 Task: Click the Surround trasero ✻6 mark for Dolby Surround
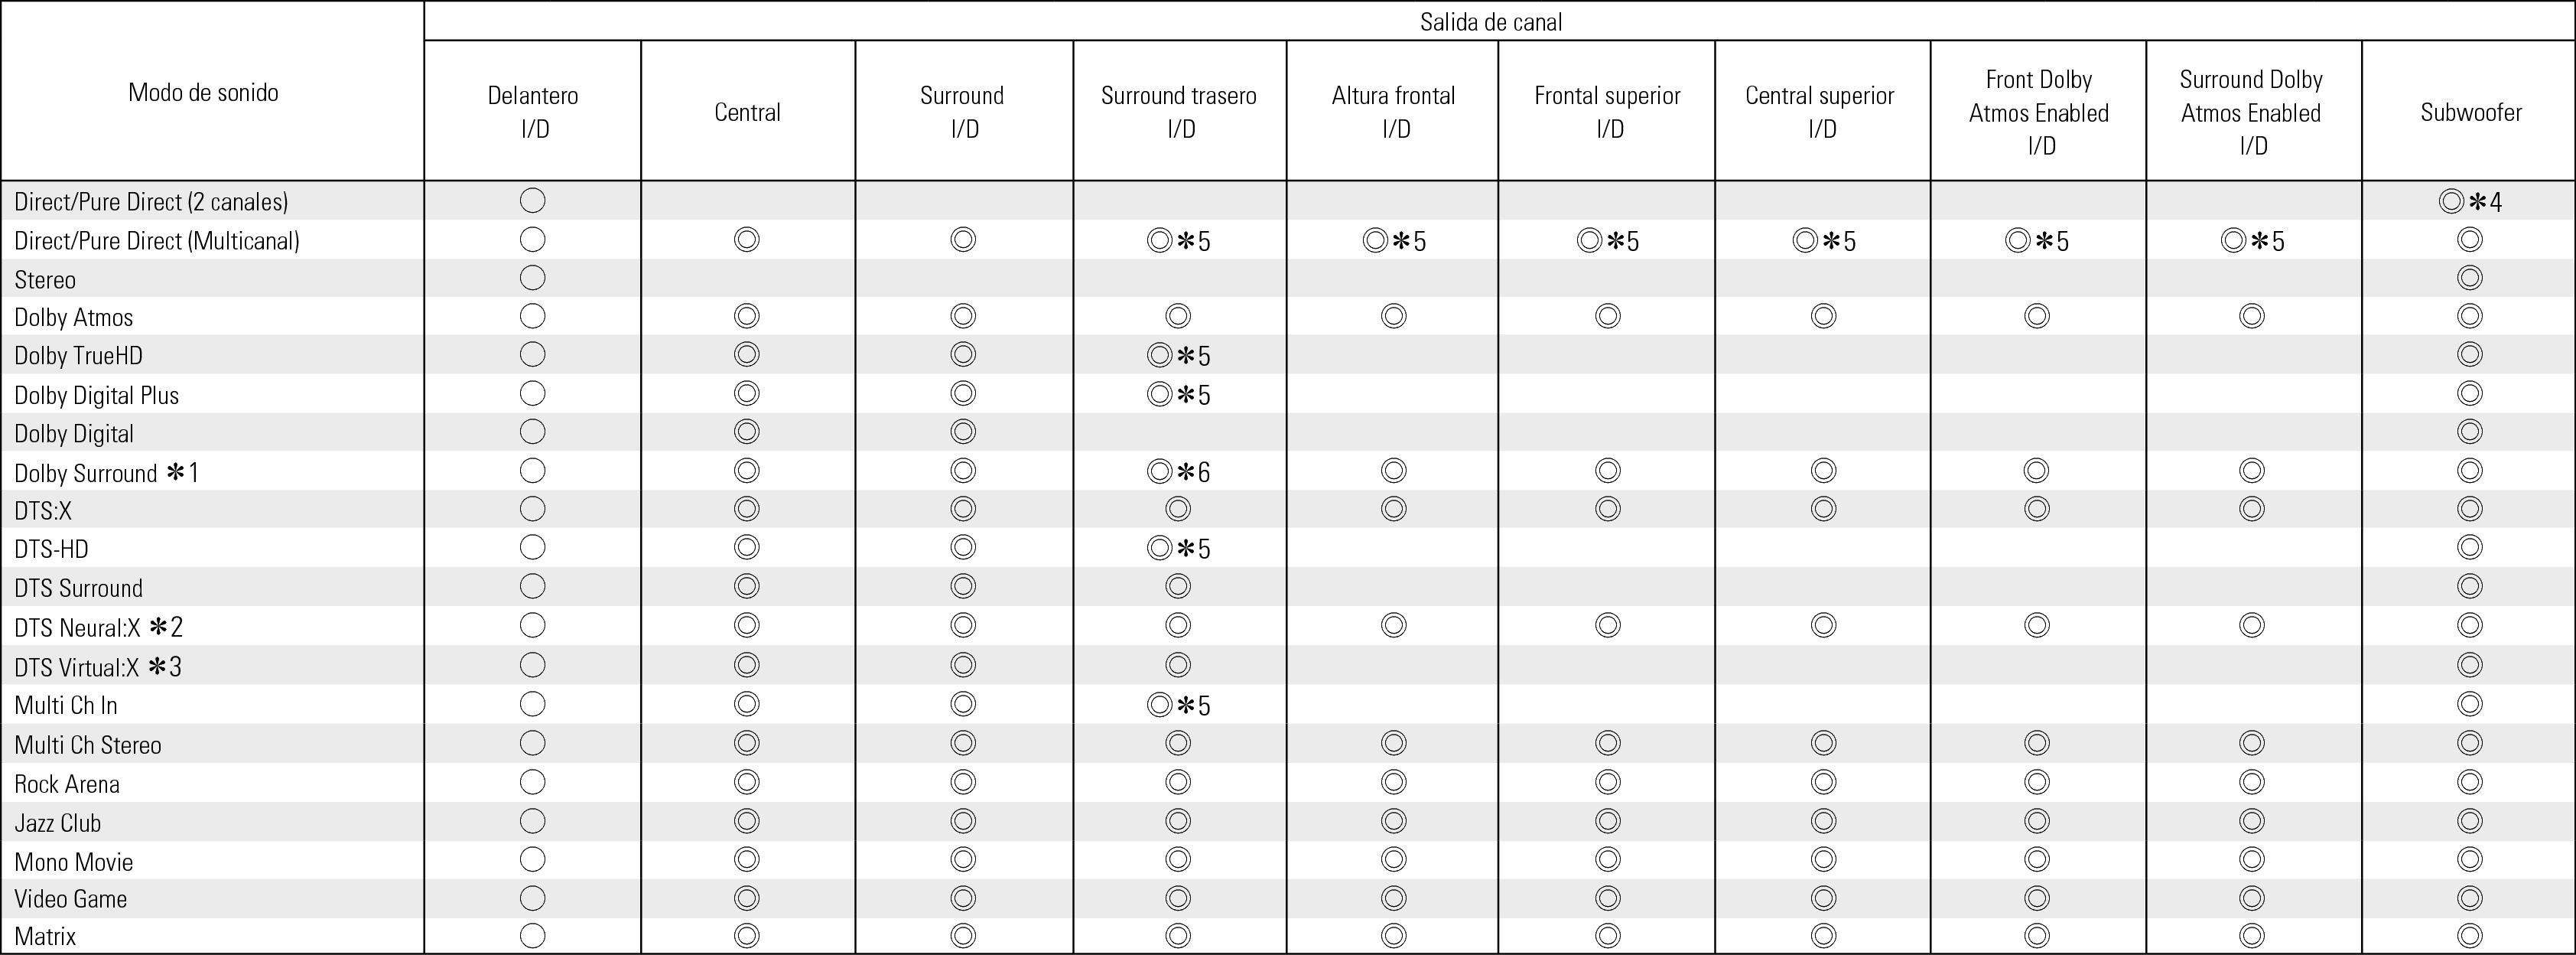[x=1178, y=471]
